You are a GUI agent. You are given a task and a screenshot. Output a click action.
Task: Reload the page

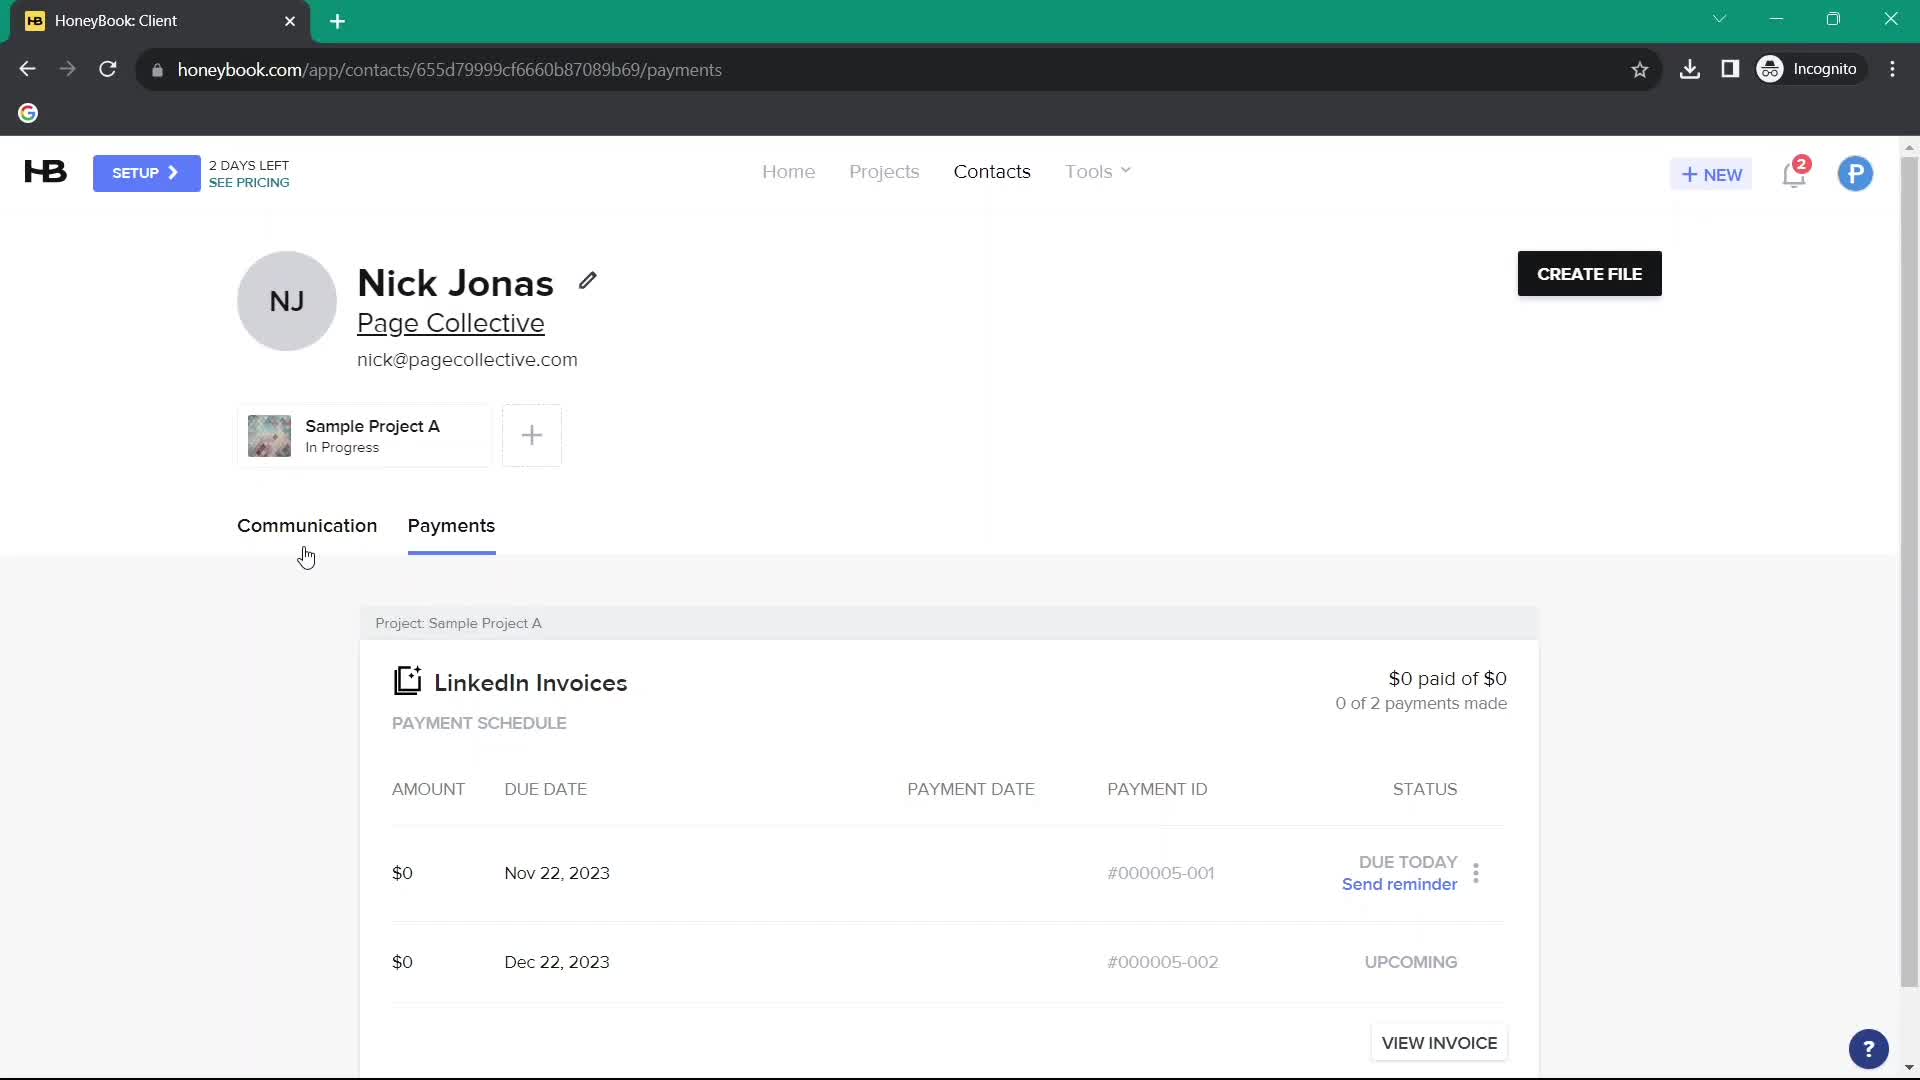pos(108,69)
